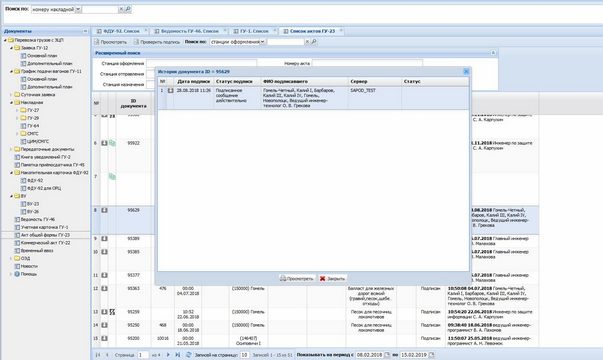This screenshot has height=360, width=603.
Task: Close the История документа dialog with X
Action: pyautogui.click(x=466, y=72)
